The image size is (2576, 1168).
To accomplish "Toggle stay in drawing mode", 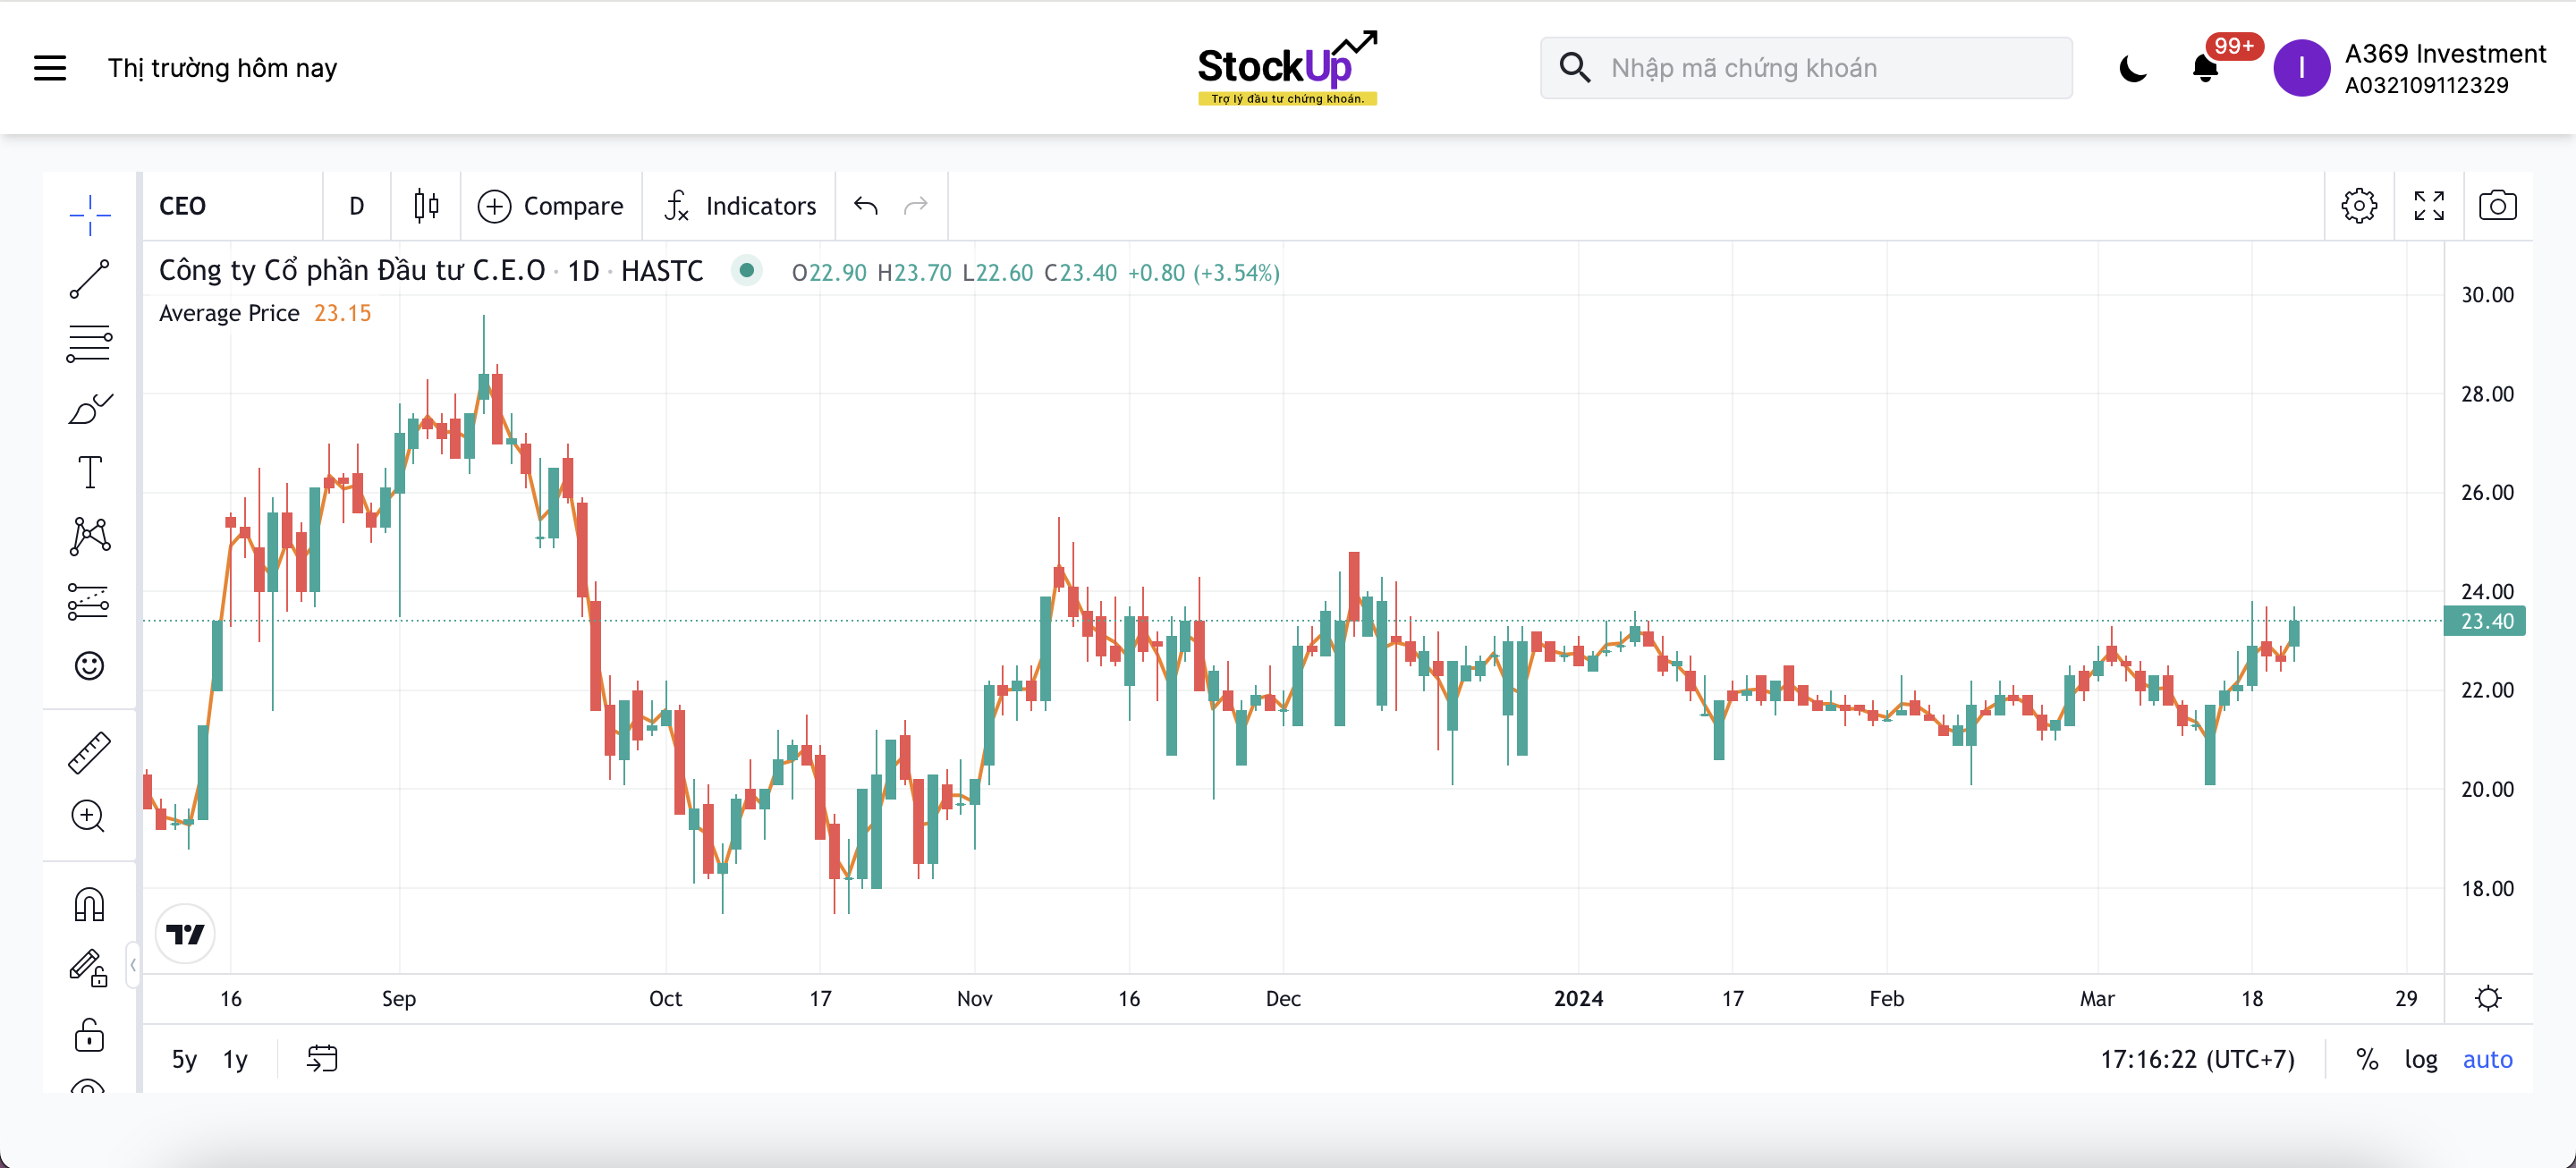I will 89,968.
